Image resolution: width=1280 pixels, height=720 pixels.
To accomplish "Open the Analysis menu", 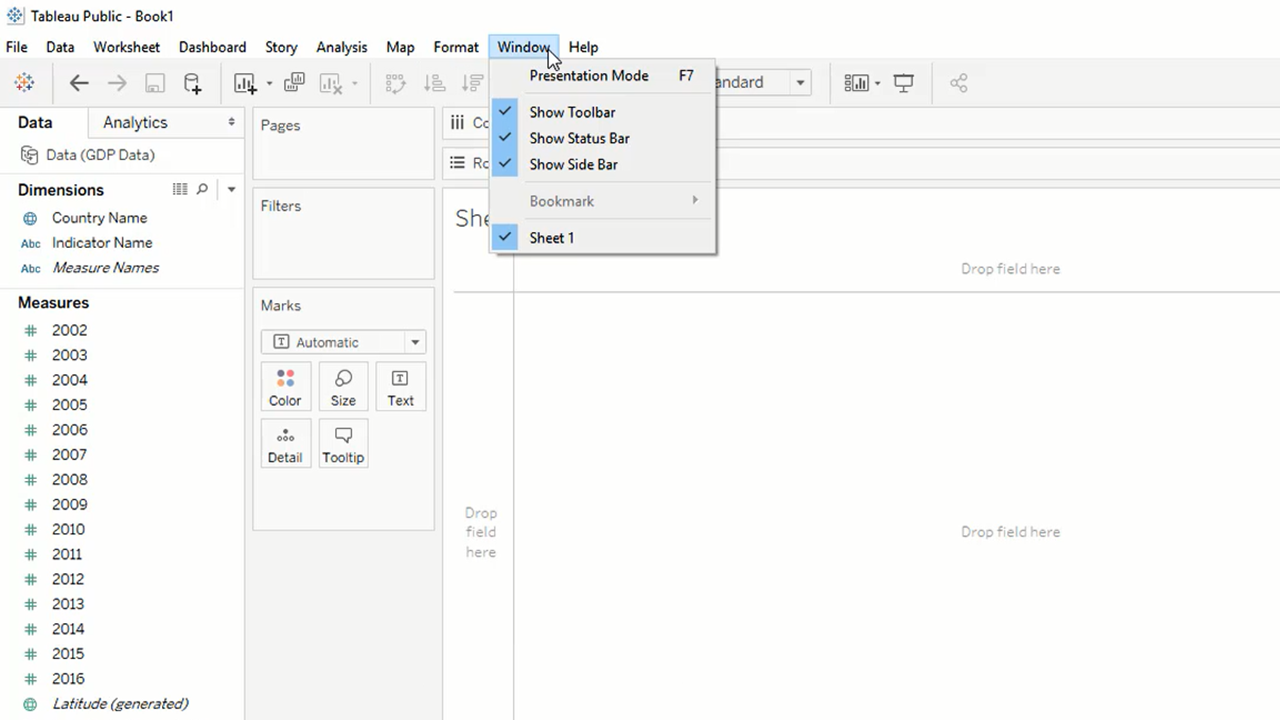I will 341,47.
